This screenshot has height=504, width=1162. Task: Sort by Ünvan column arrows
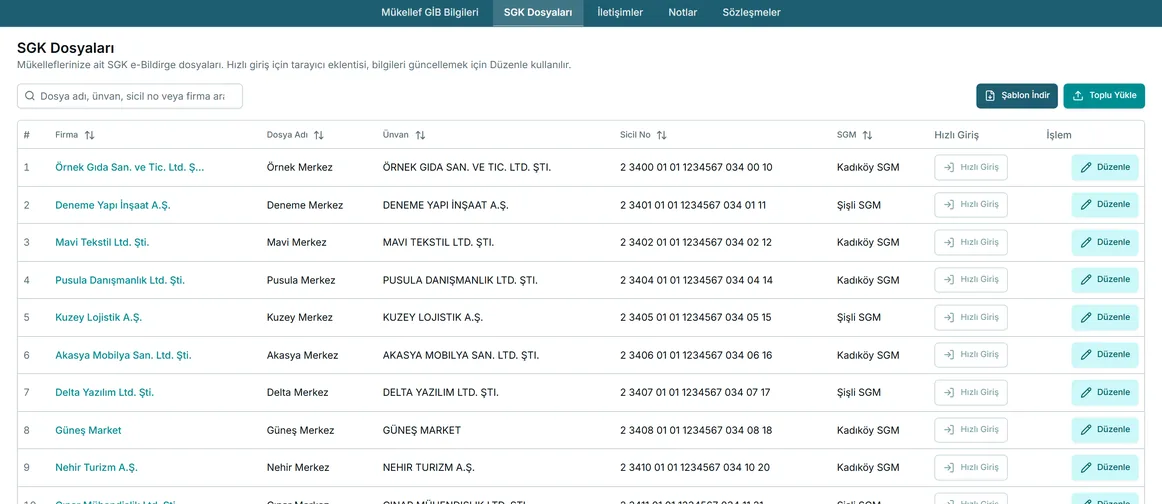pyautogui.click(x=420, y=136)
